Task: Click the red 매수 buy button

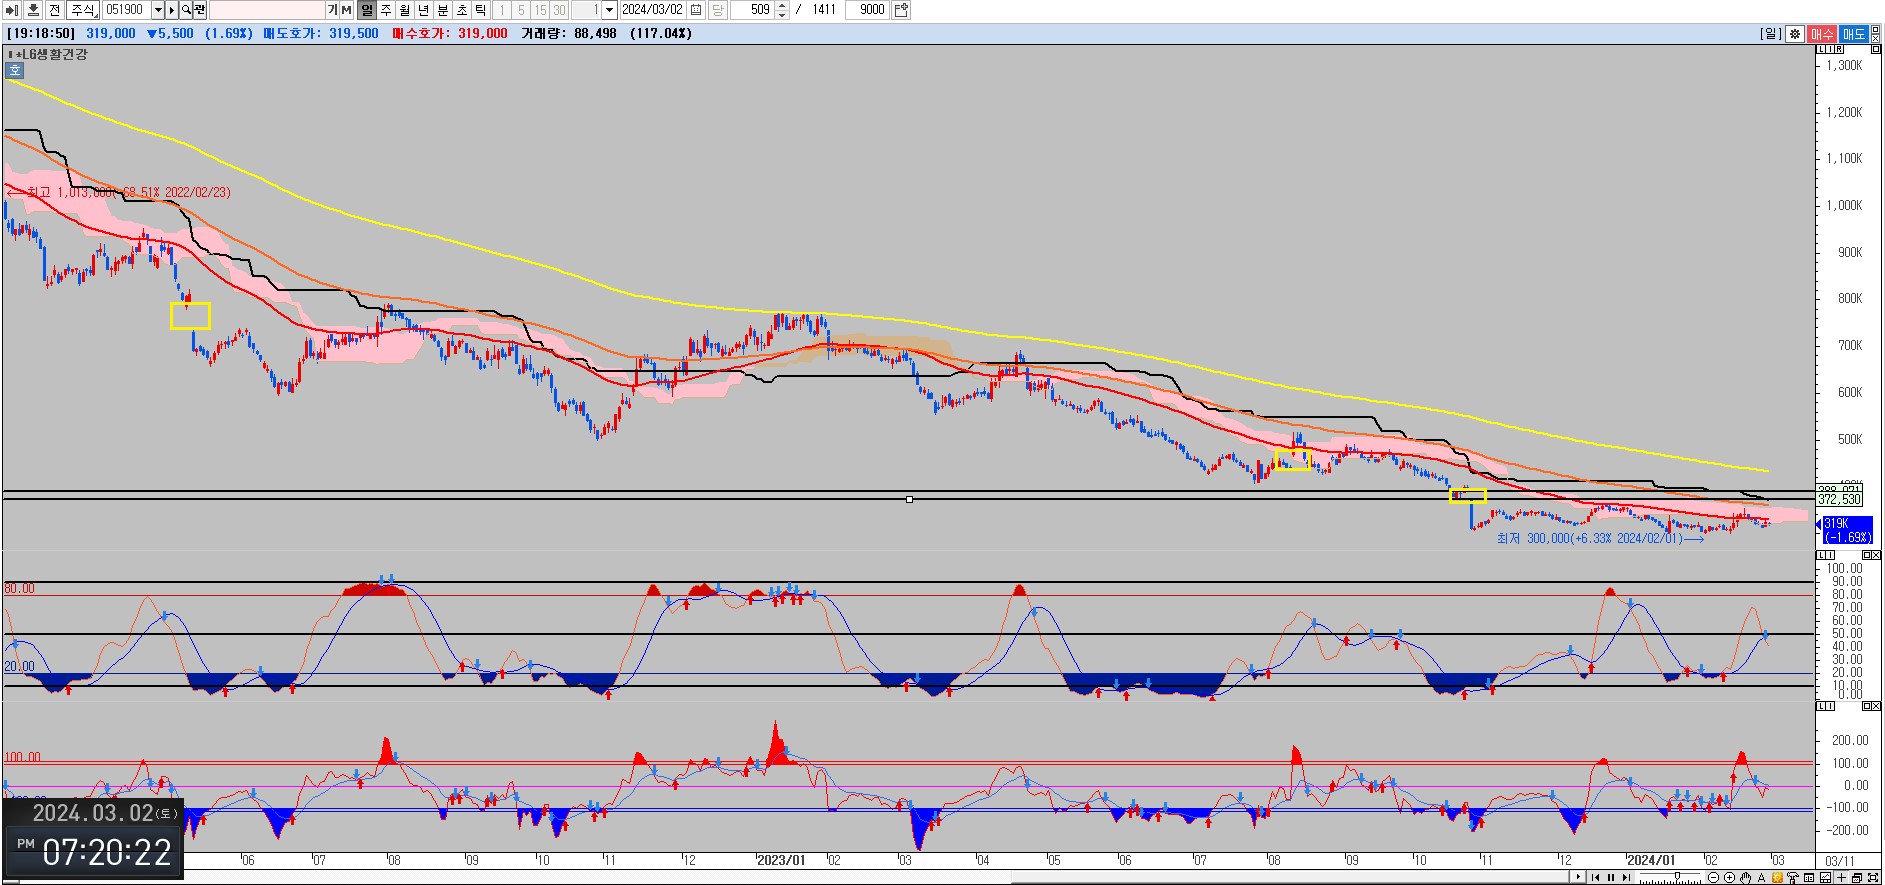Action: point(1822,34)
